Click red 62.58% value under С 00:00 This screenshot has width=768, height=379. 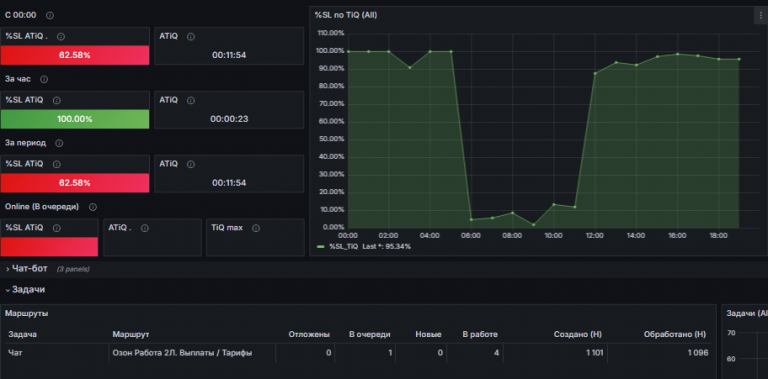tap(75, 55)
